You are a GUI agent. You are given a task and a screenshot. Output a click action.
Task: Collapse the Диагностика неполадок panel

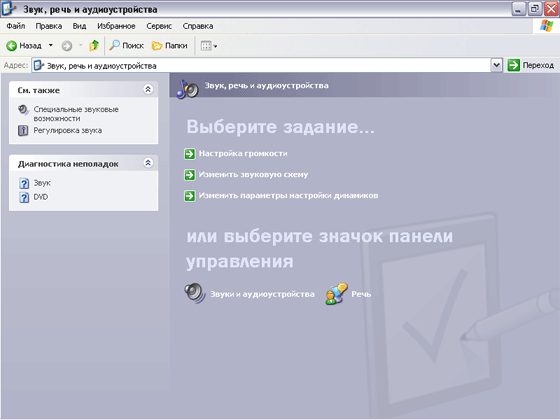(148, 163)
